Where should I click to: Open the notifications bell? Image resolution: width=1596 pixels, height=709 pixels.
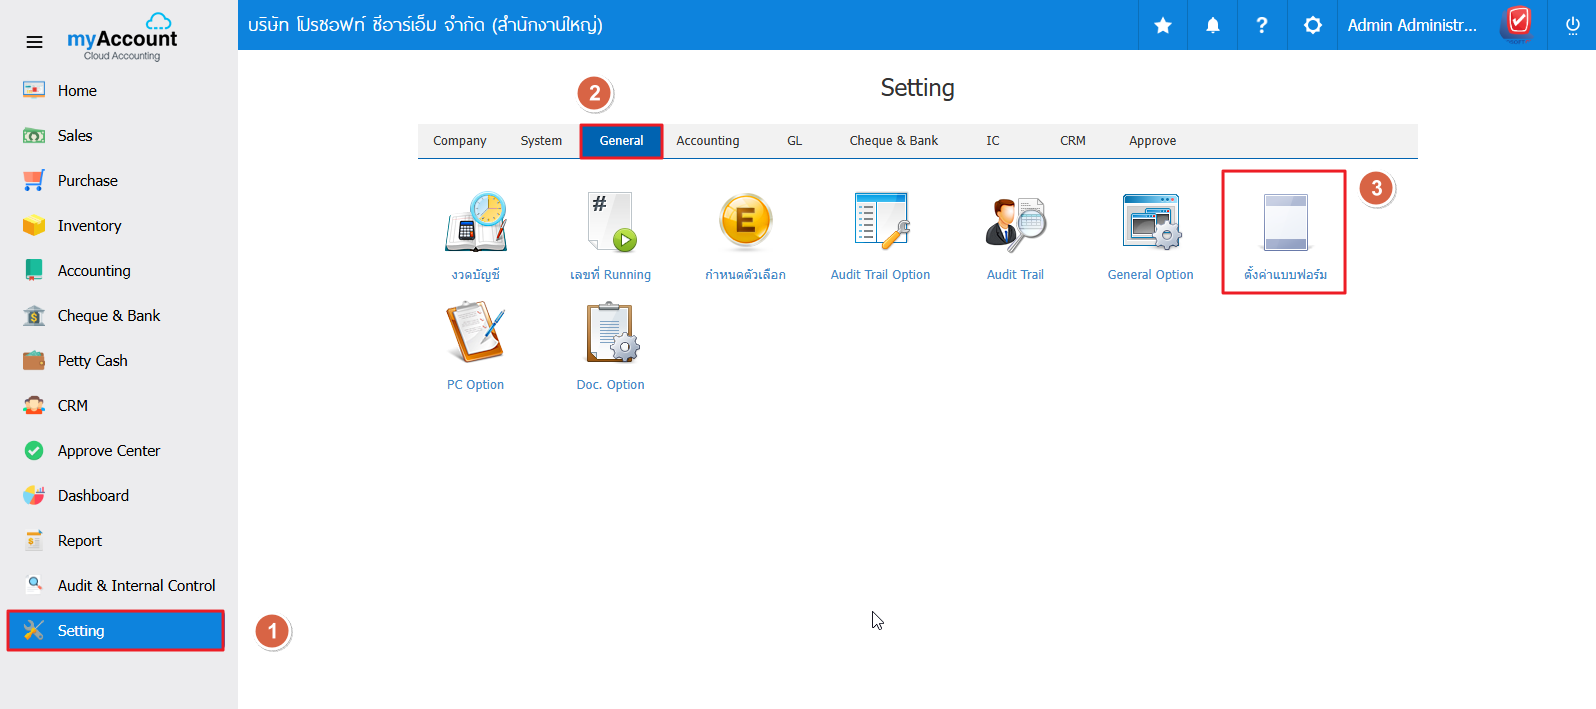[1212, 25]
